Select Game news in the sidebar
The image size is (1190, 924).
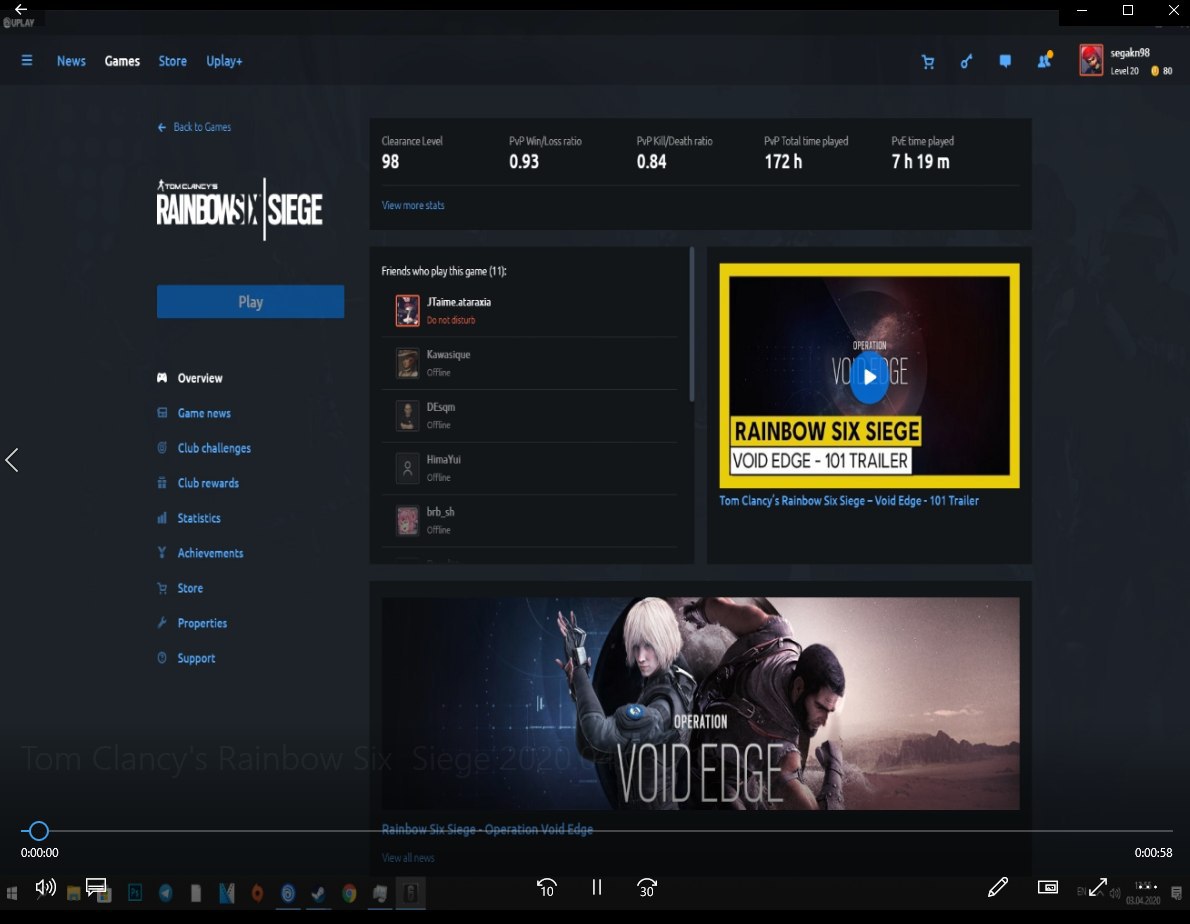pos(204,413)
